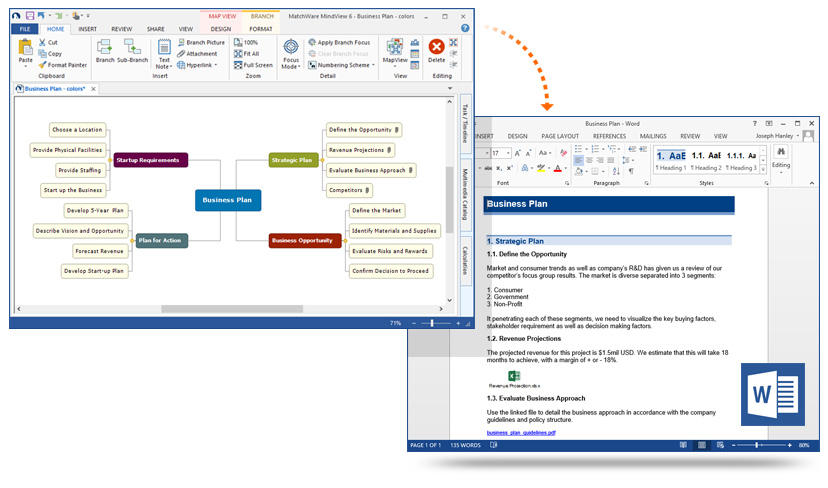This screenshot has width=828, height=488.
Task: Open Word REFERENCES tab
Action: click(609, 136)
